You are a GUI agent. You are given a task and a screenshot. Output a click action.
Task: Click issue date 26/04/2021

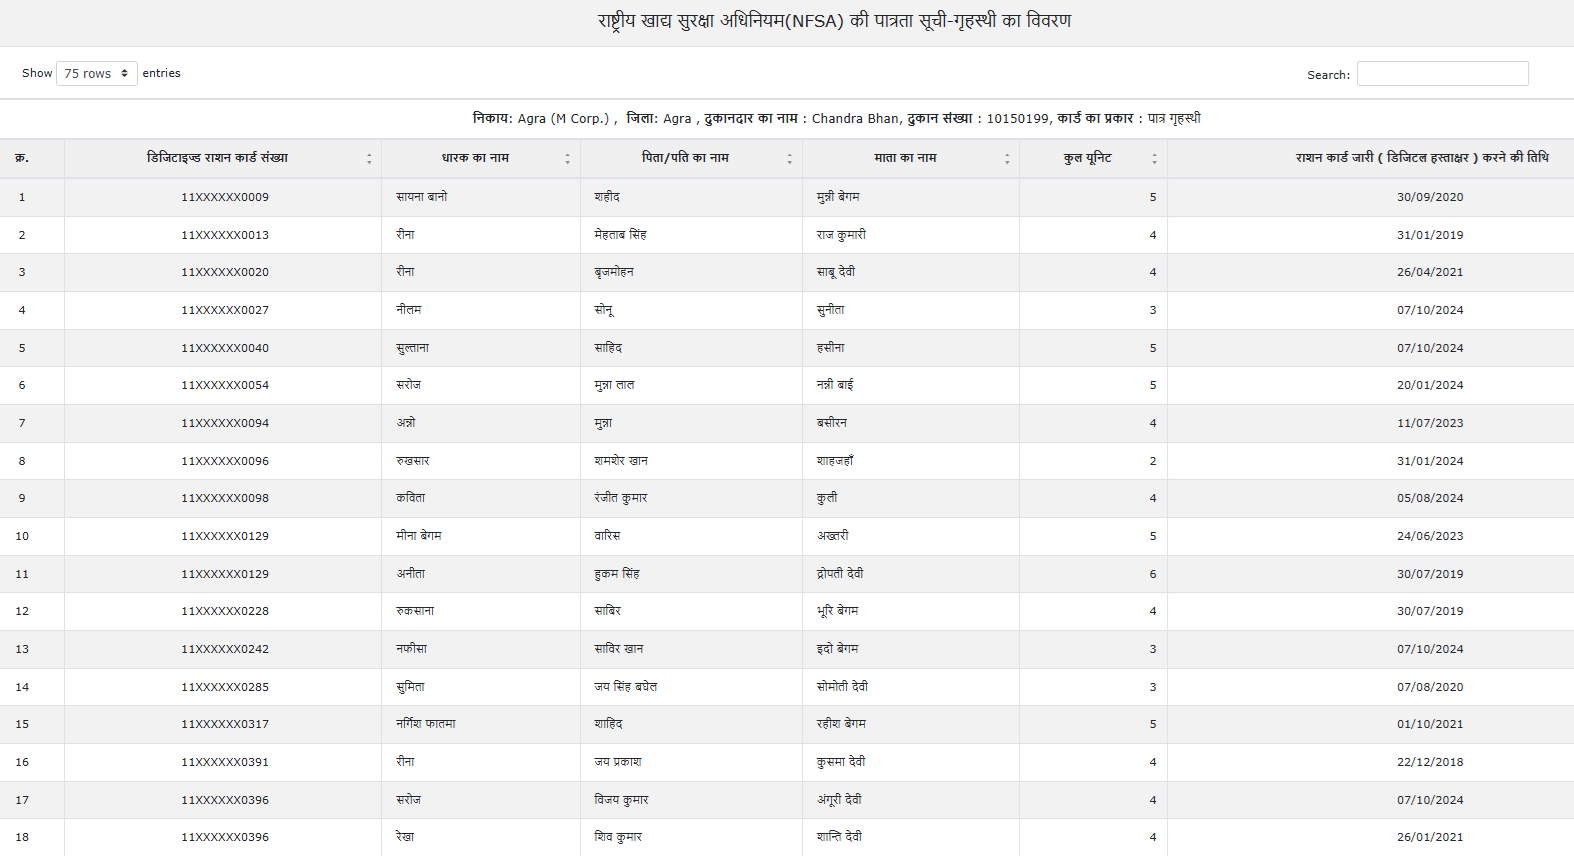1430,272
